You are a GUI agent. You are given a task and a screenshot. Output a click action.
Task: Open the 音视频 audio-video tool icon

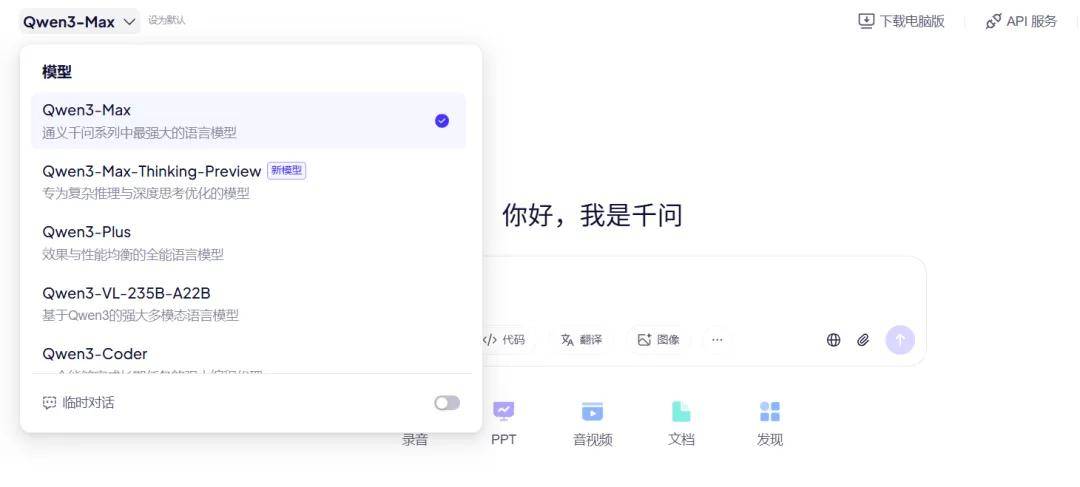[592, 412]
